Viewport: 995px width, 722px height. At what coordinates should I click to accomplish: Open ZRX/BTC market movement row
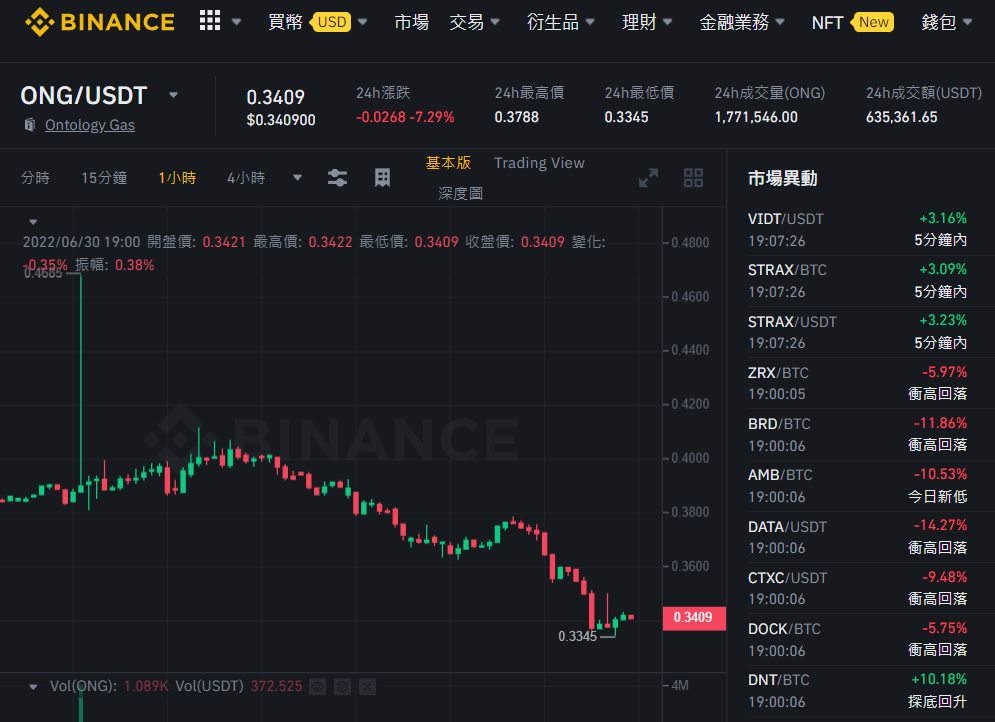[x=857, y=383]
